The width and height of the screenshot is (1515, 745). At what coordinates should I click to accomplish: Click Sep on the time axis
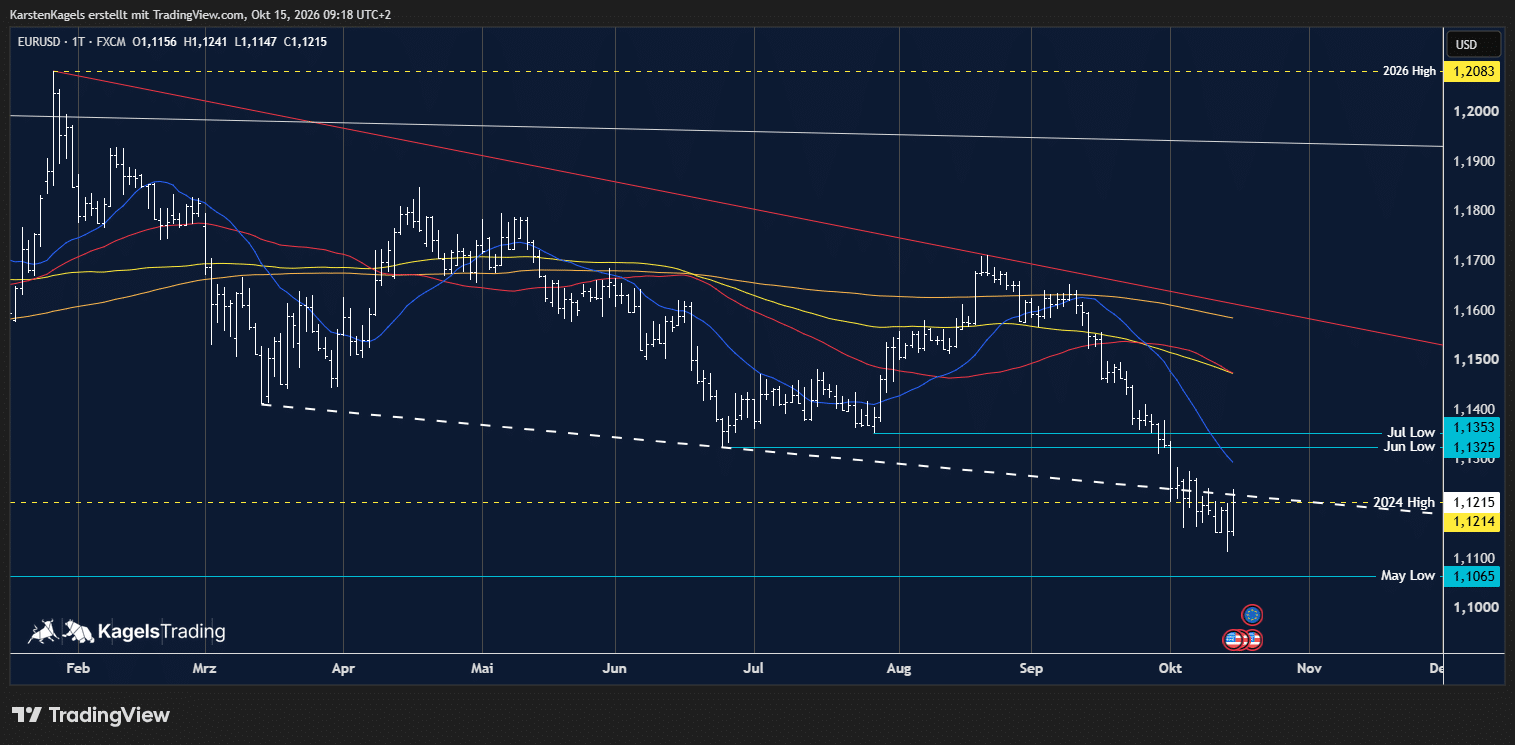click(x=1031, y=668)
